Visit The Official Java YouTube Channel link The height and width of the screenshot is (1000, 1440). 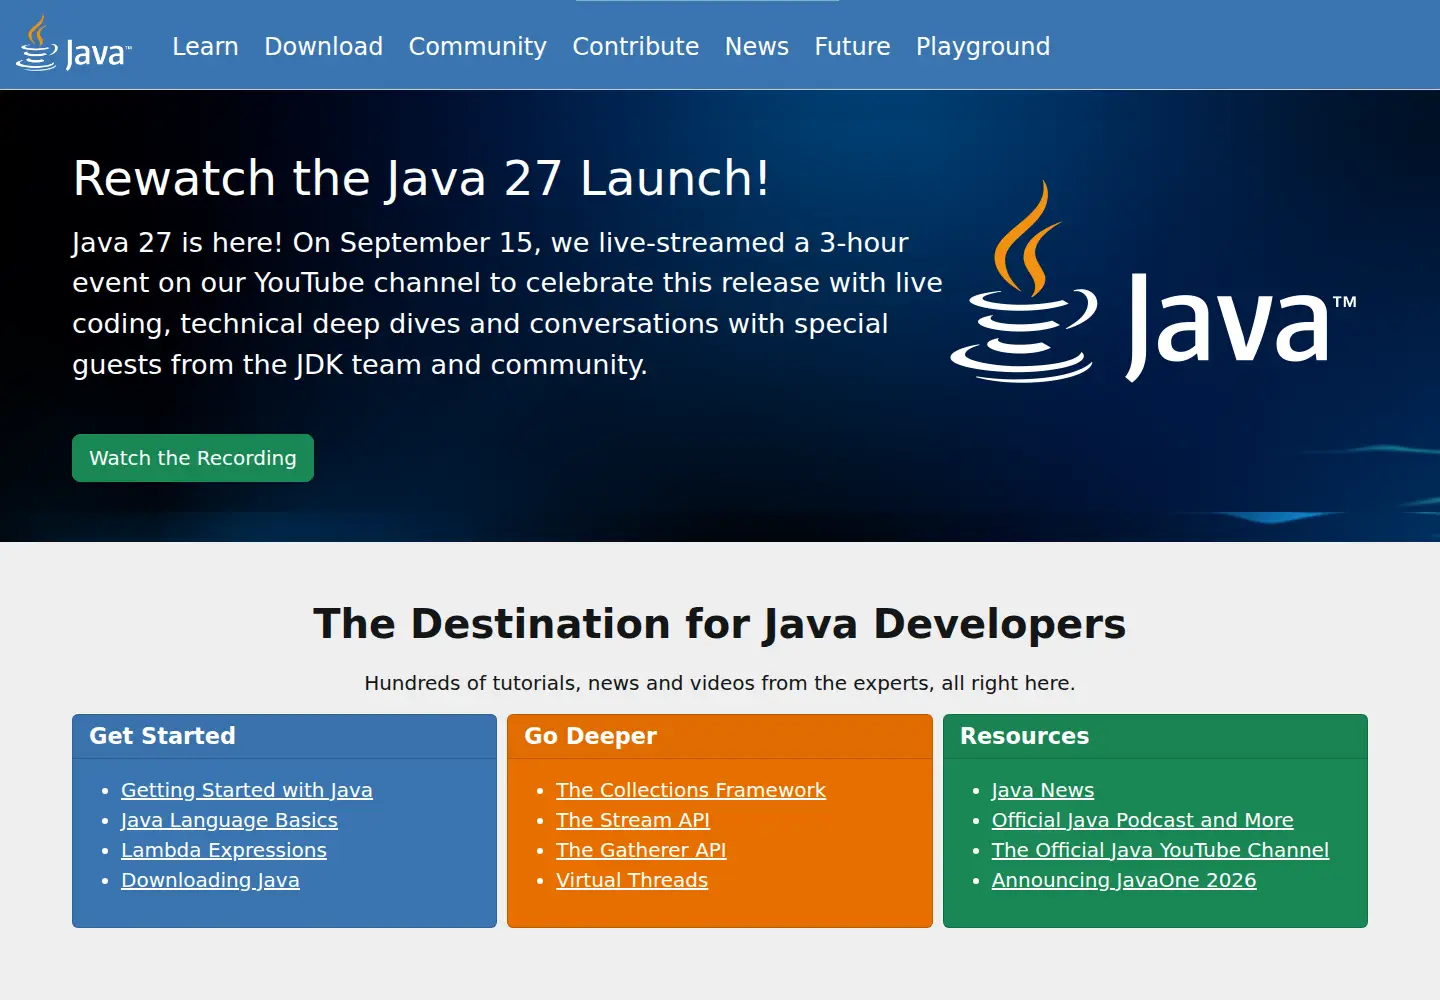click(x=1160, y=850)
